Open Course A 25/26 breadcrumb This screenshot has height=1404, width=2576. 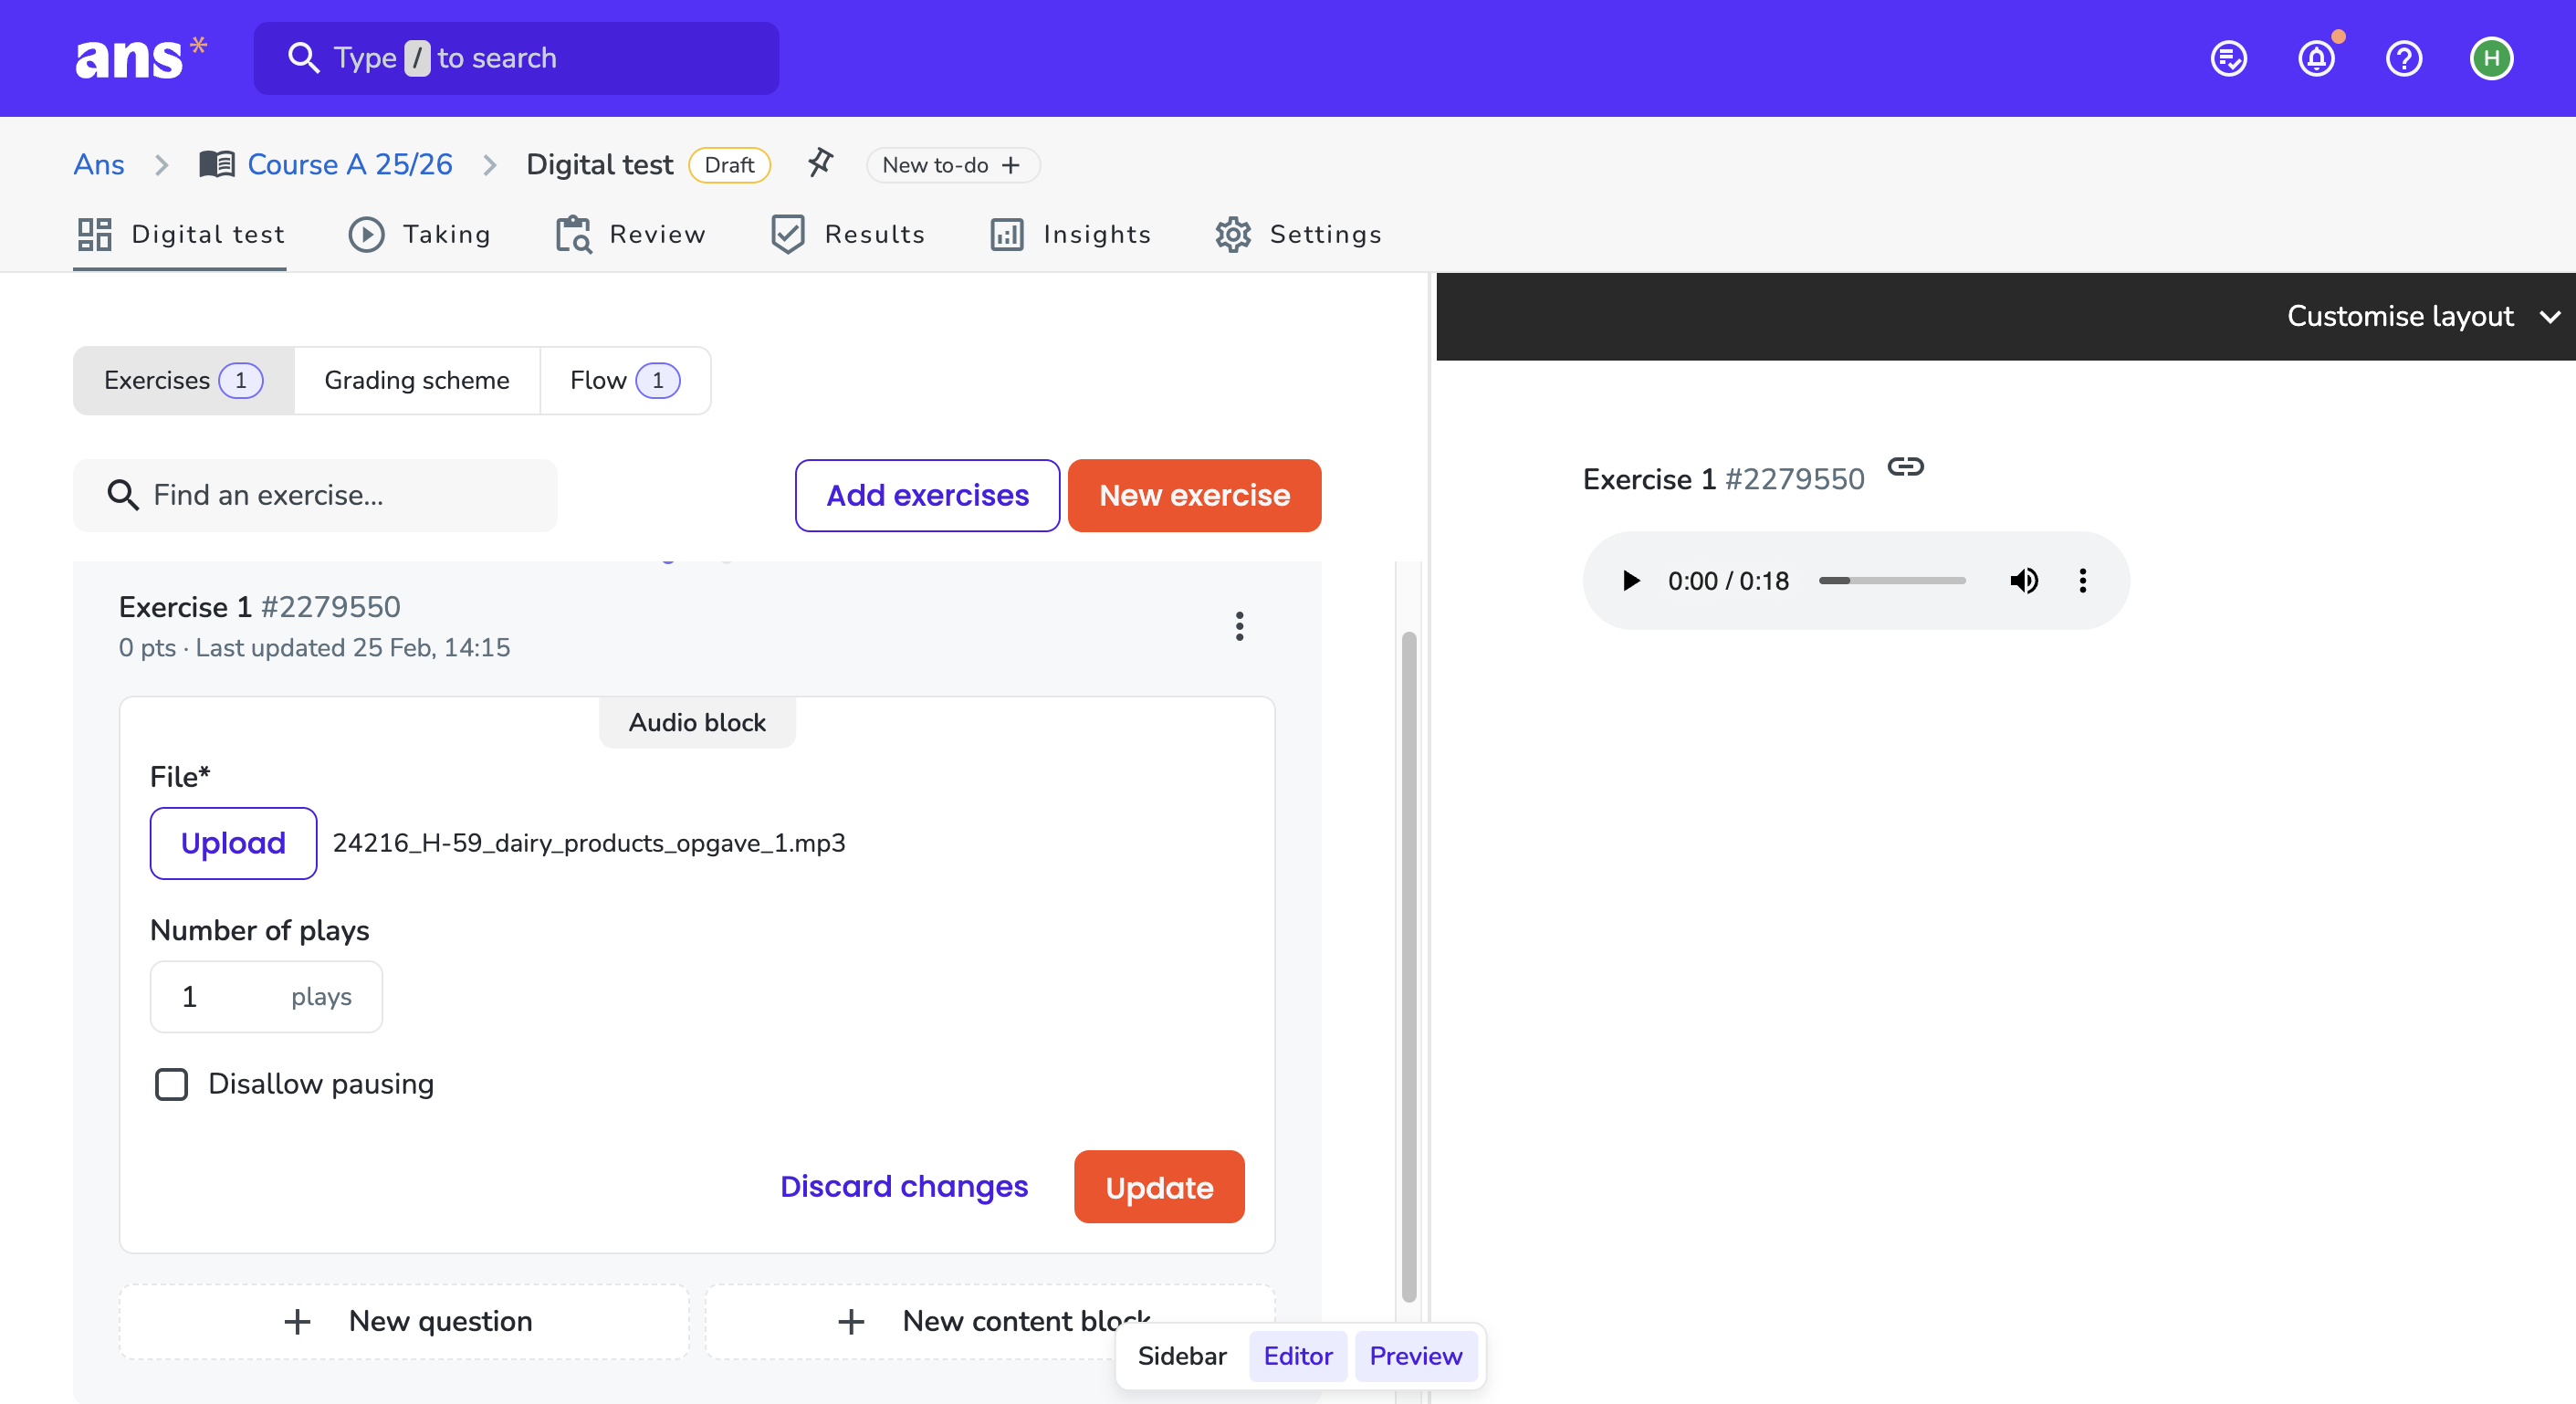click(350, 164)
